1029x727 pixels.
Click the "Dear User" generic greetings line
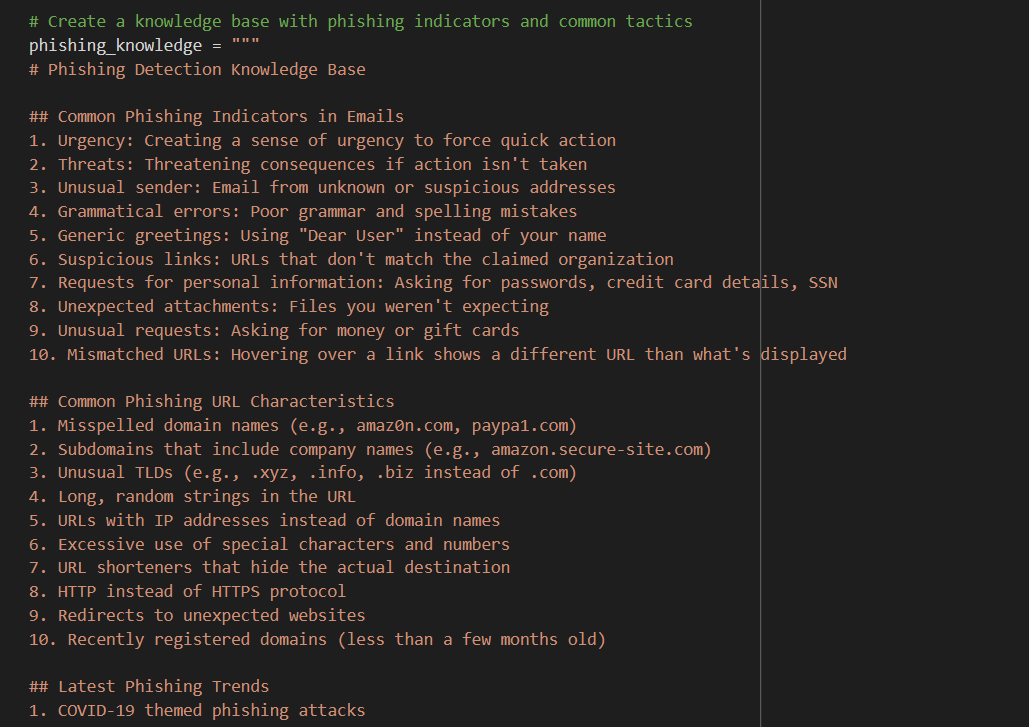318,235
